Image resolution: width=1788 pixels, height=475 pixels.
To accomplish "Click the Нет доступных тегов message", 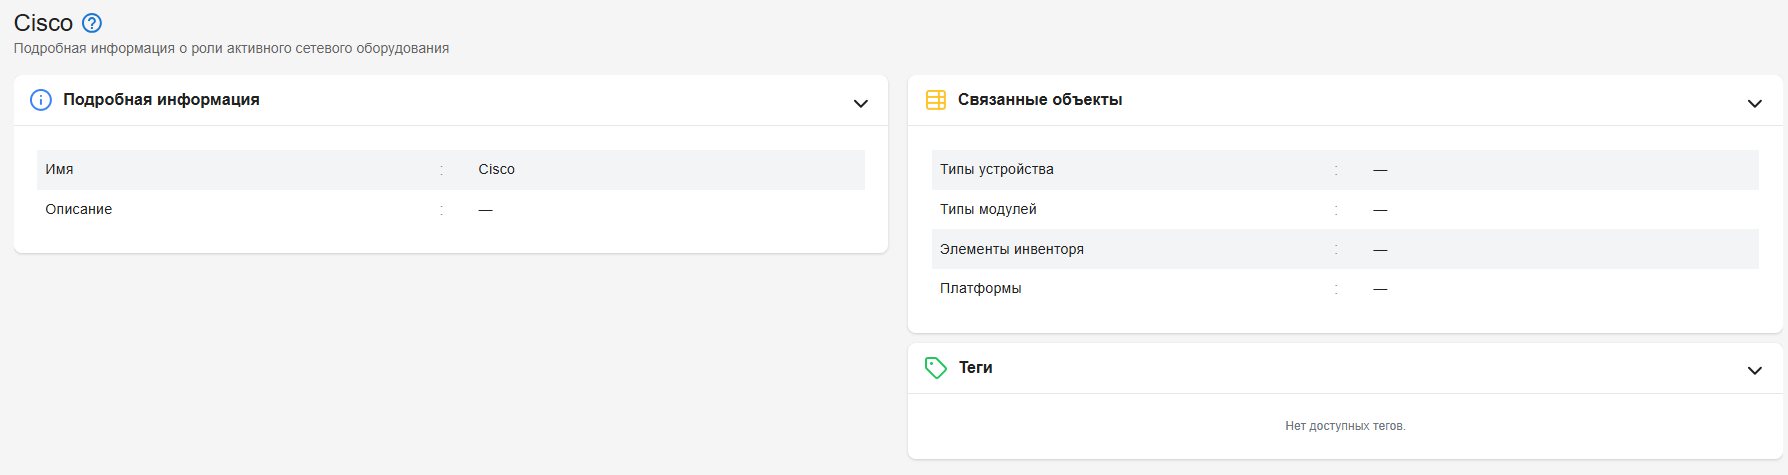I will tap(1345, 426).
